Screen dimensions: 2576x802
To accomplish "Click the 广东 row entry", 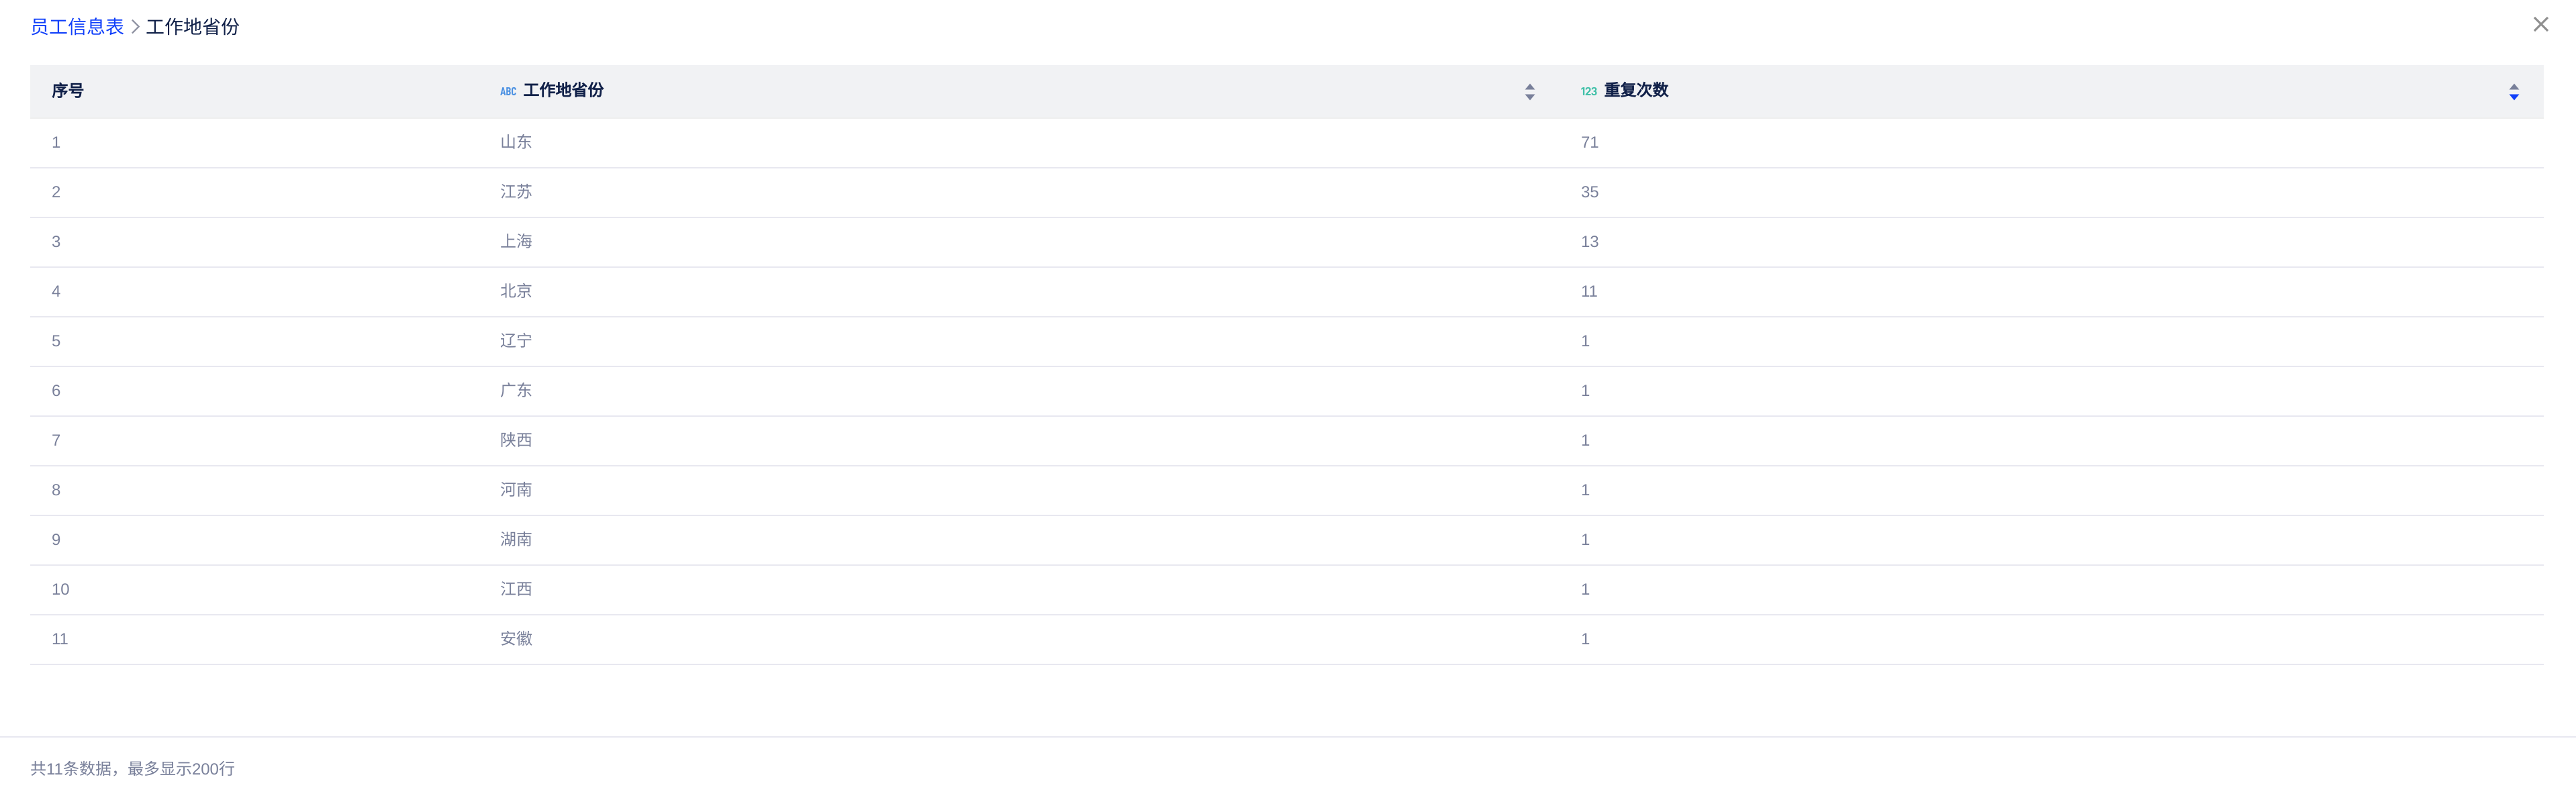I will pos(516,391).
